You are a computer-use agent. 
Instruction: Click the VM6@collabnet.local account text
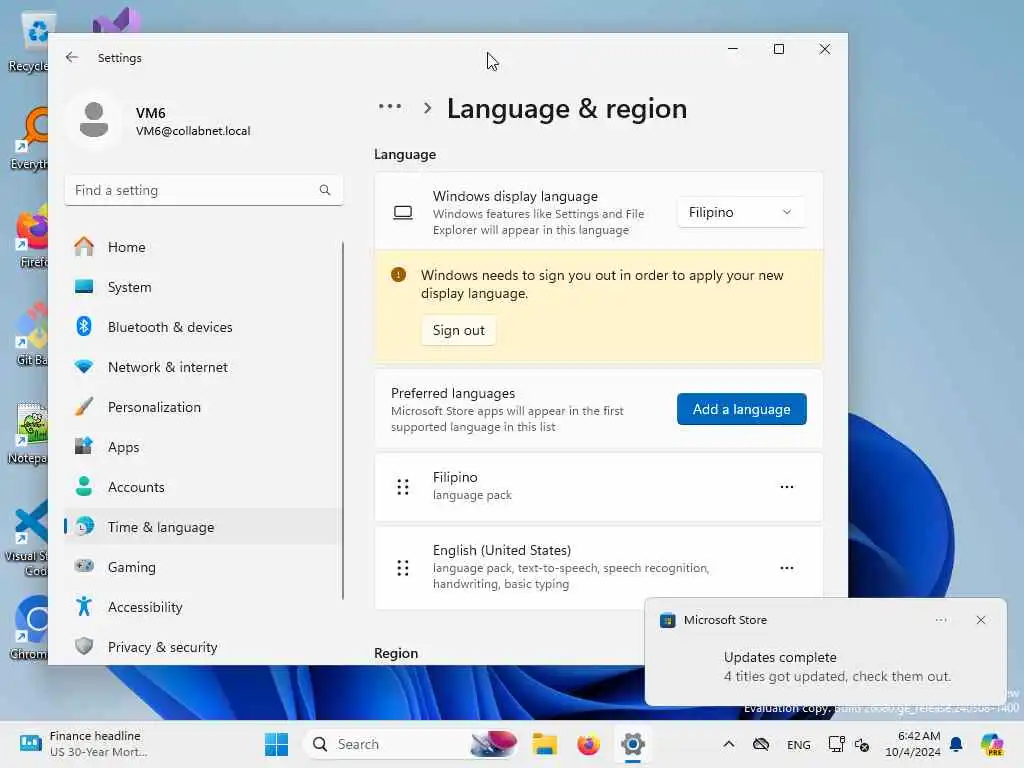193,131
